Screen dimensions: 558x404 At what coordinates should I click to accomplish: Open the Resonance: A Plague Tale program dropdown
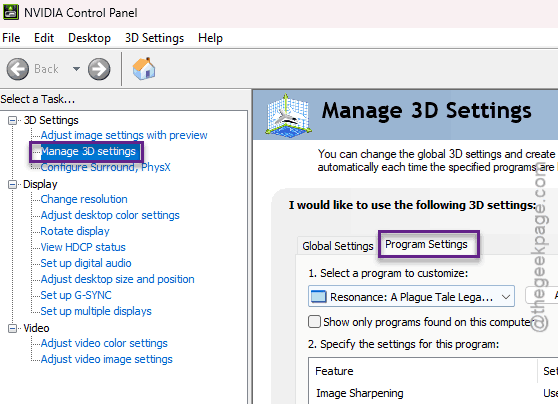[x=411, y=296]
